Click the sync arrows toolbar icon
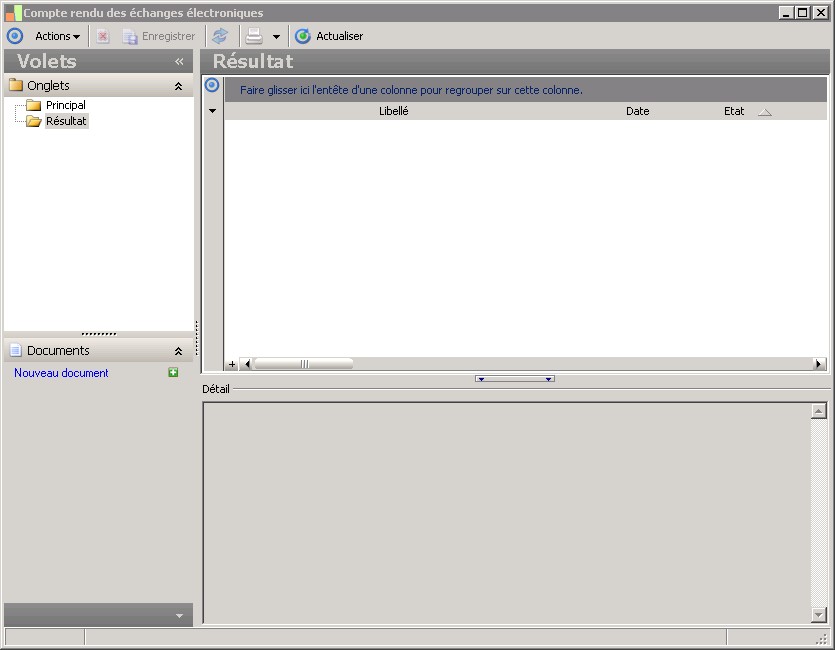 pyautogui.click(x=220, y=36)
